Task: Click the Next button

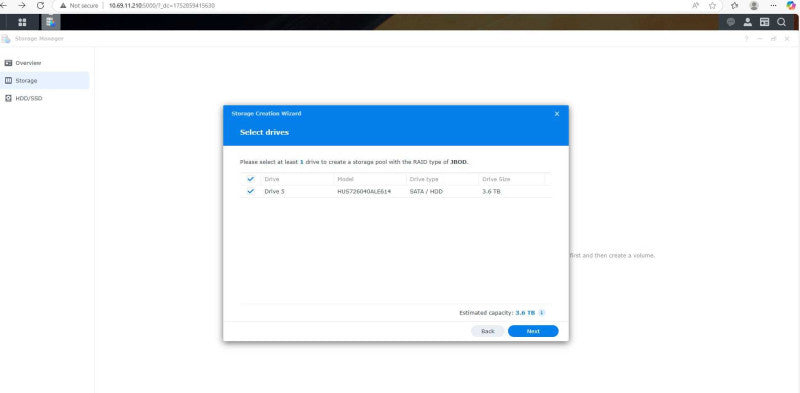Action: [x=533, y=331]
